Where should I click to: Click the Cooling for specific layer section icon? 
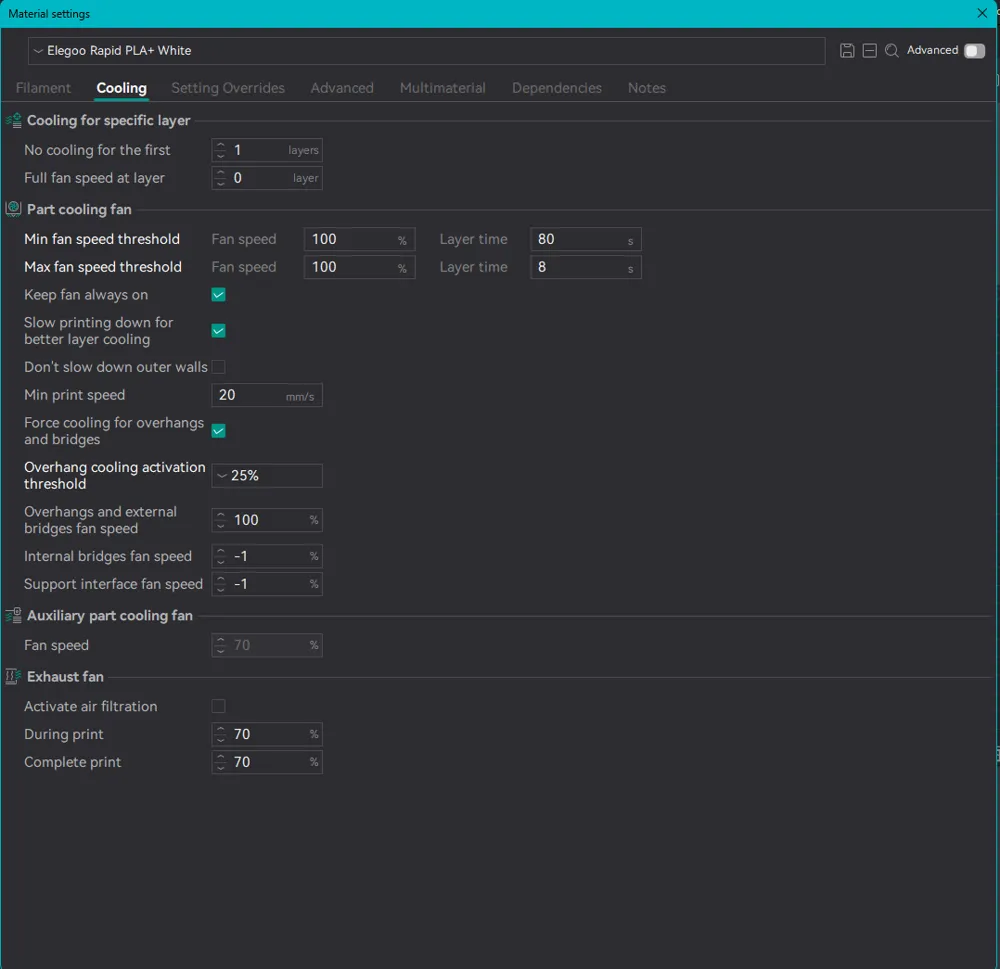point(14,121)
